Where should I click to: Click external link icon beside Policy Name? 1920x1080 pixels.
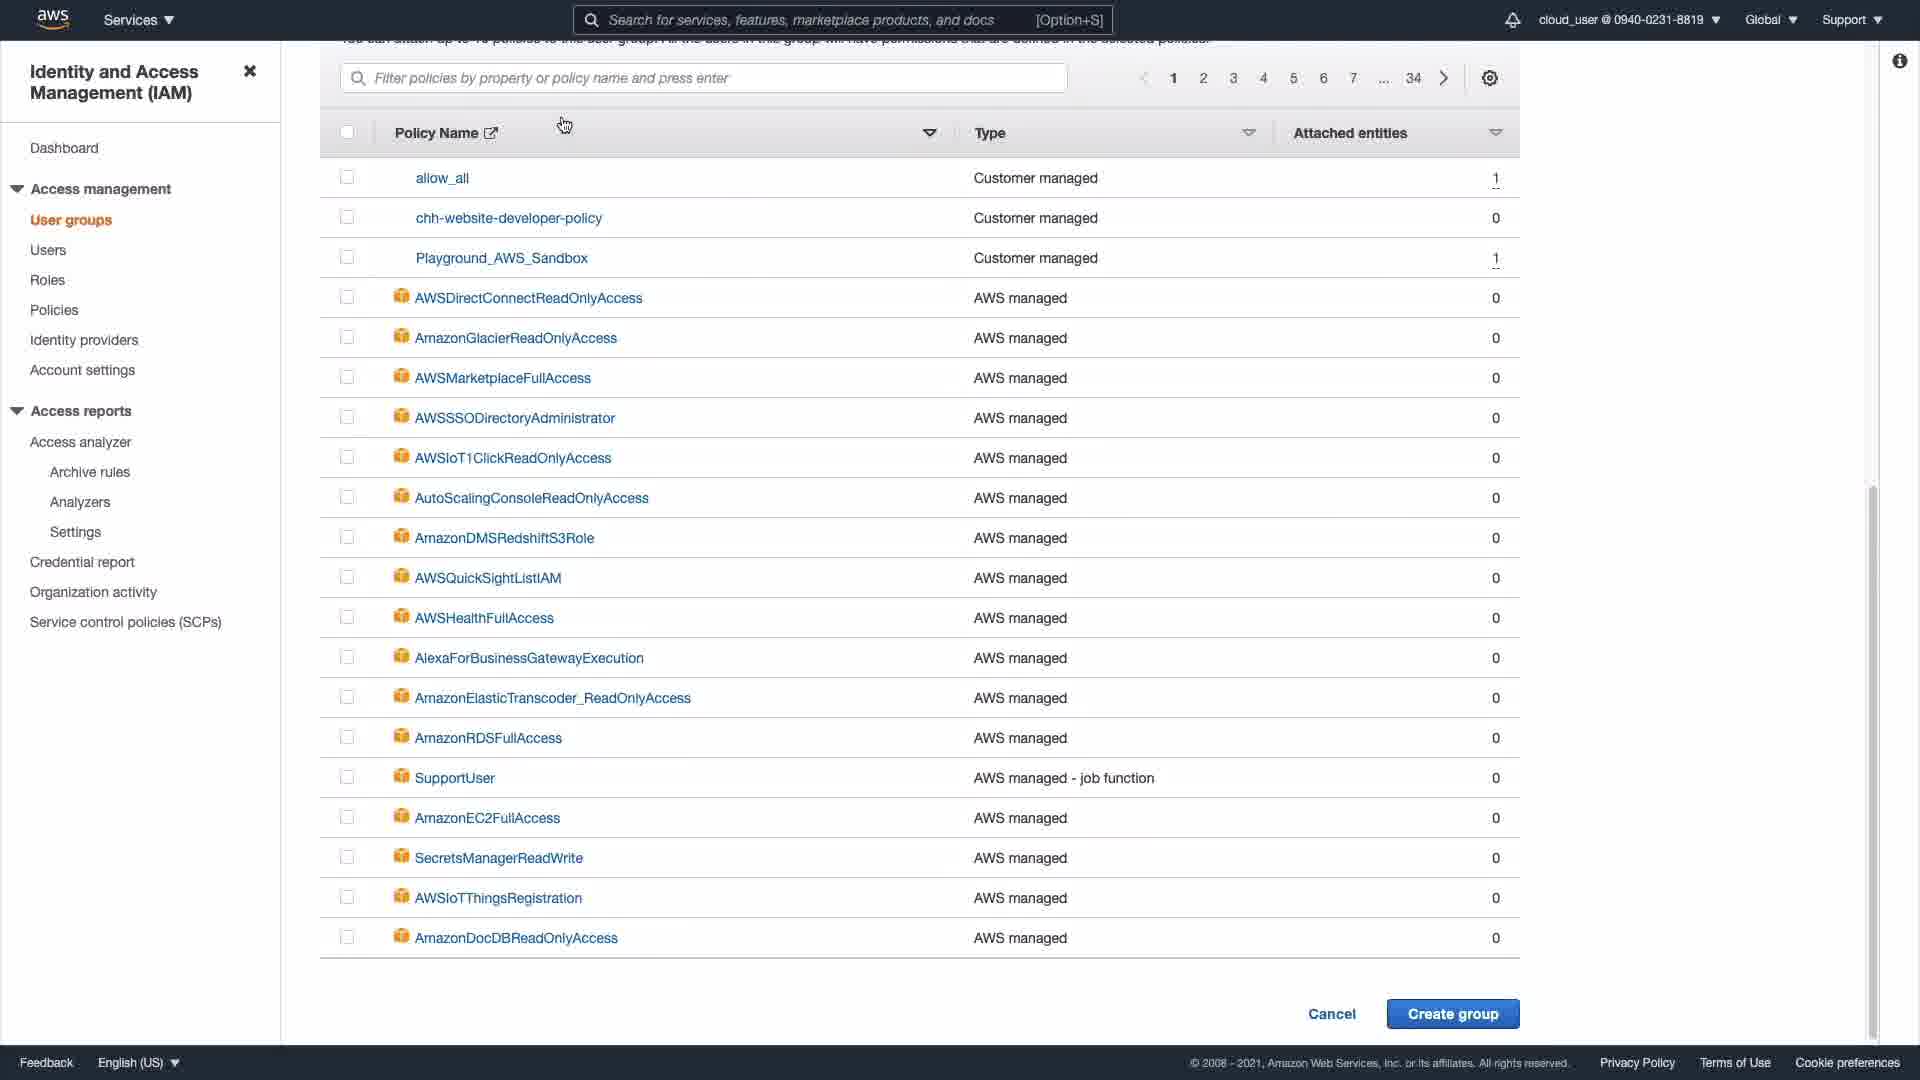pos(491,133)
